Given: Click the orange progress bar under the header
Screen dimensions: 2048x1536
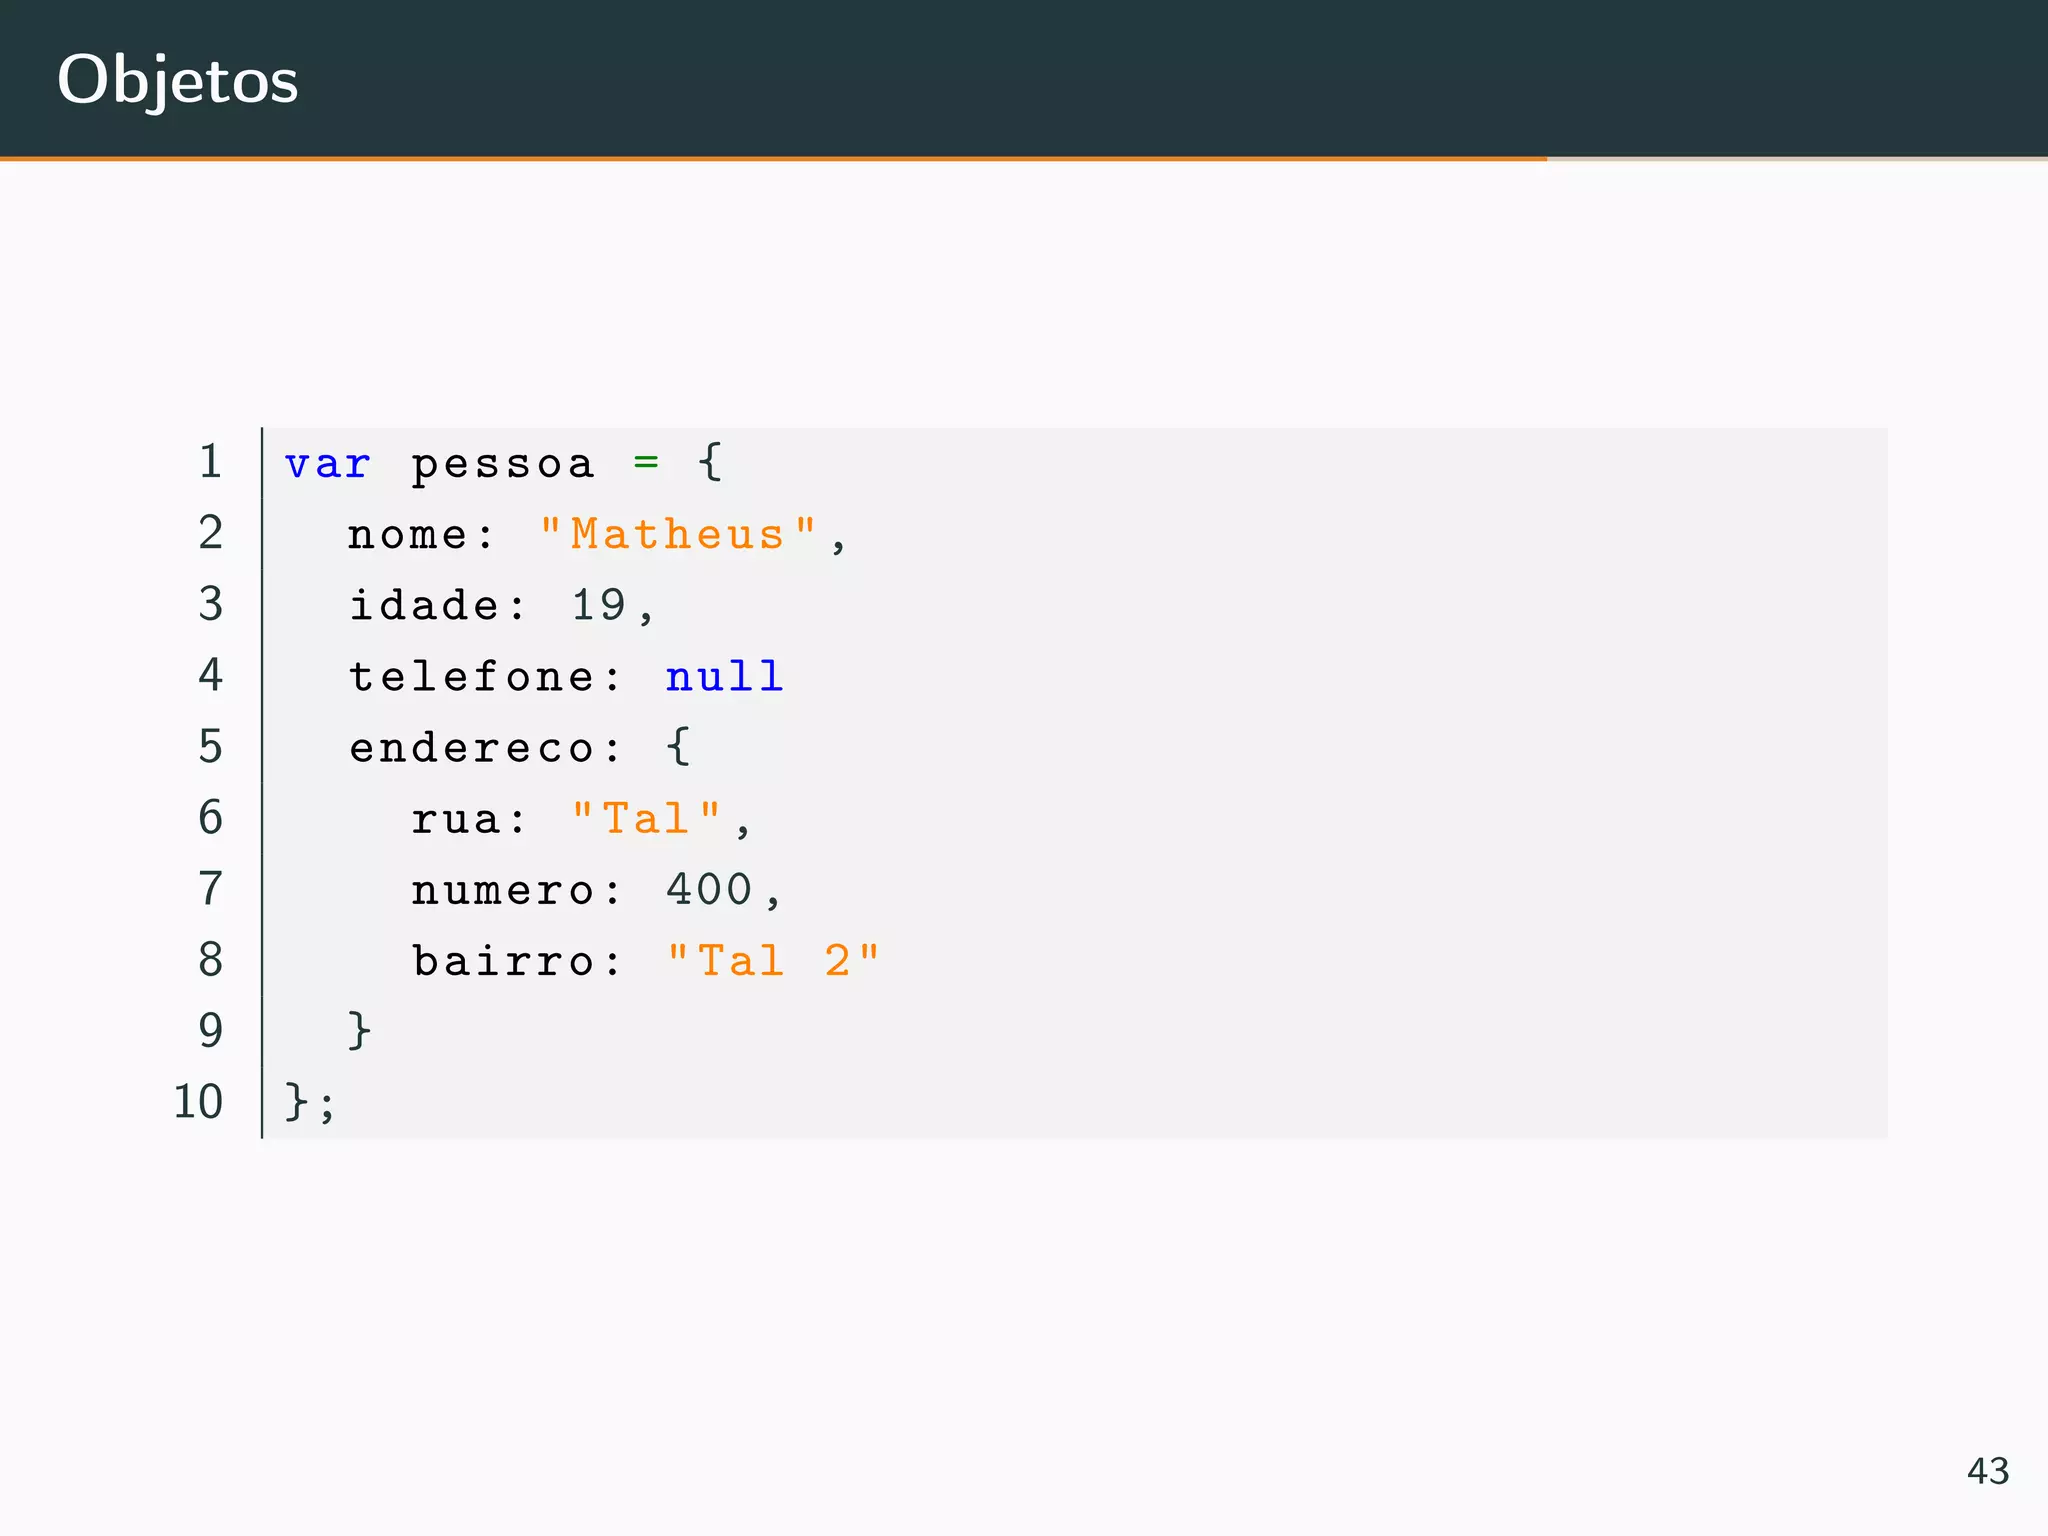Looking at the screenshot, I should [x=772, y=158].
